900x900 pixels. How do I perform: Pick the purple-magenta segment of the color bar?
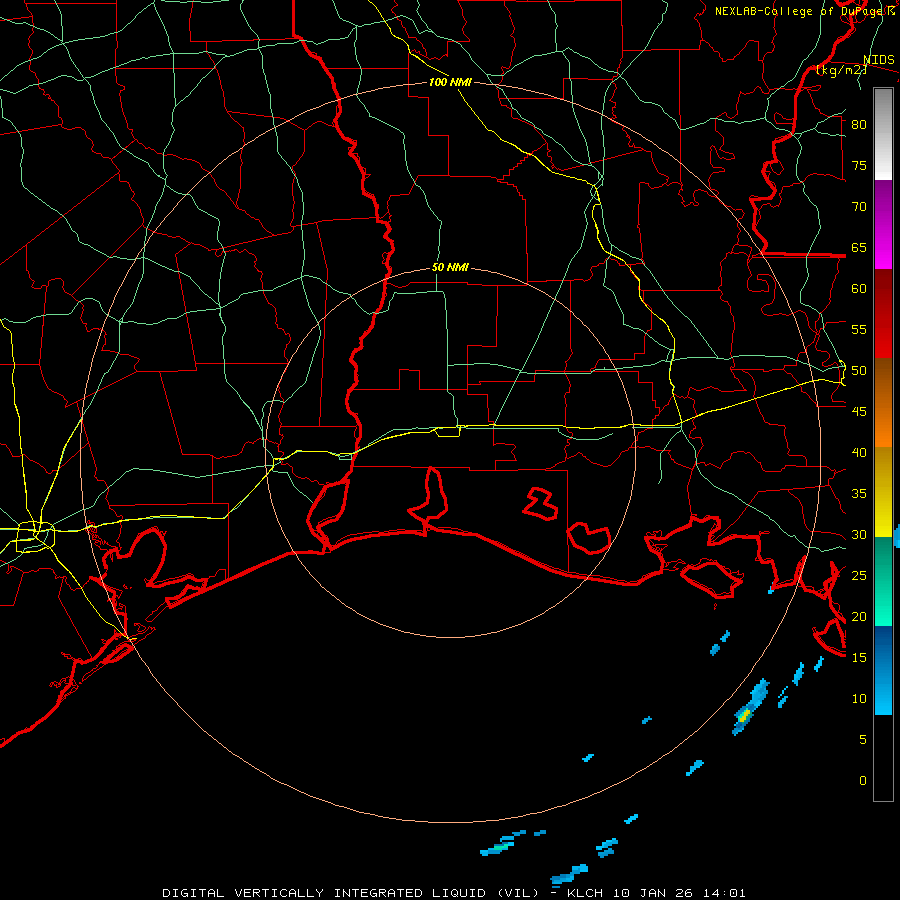point(883,224)
